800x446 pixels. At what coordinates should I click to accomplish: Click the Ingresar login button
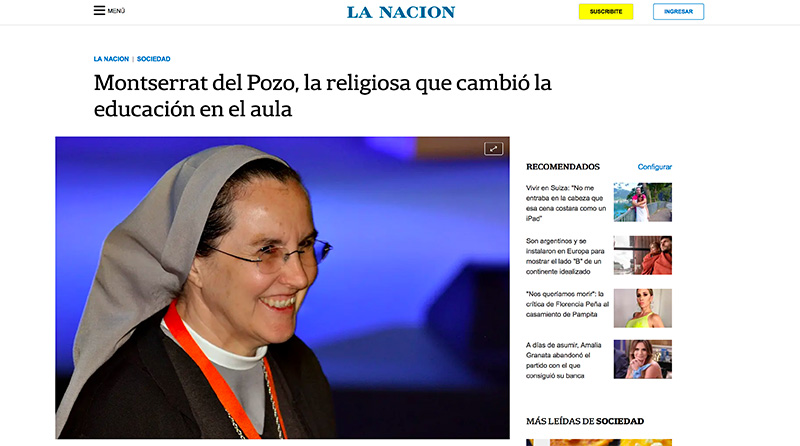(x=678, y=11)
